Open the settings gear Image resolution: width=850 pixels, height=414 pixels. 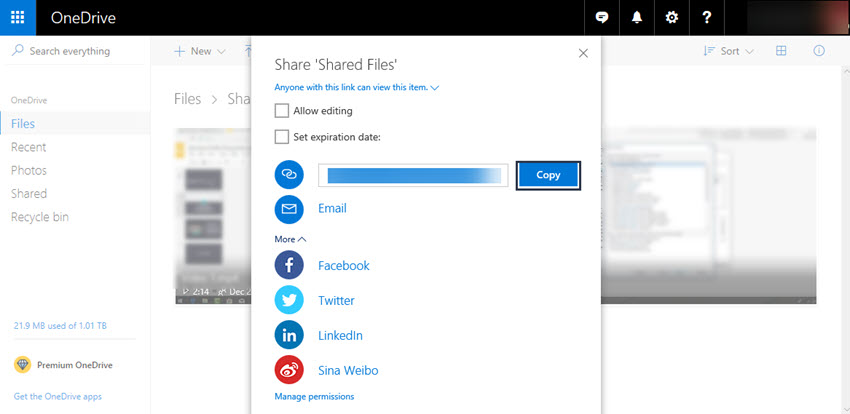[672, 17]
